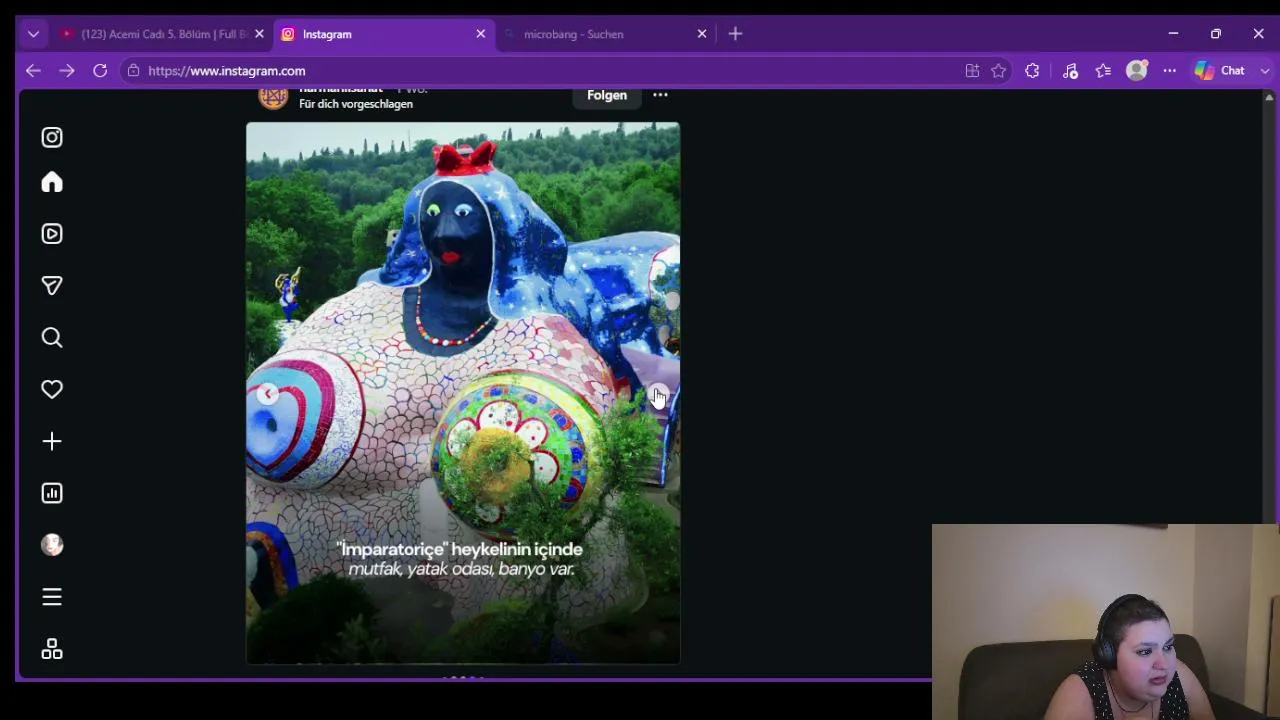Open post options three-dot menu
Screen dimensions: 1280x720
pos(660,95)
